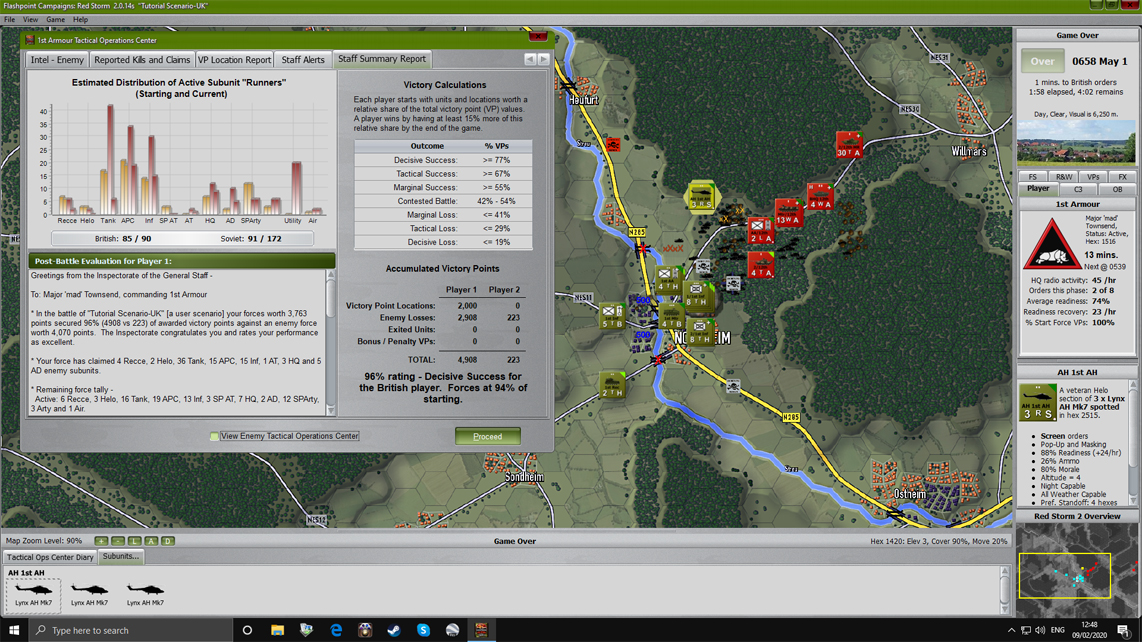Viewport: 1142px width, 642px height.
Task: Click zoom in (+) map button
Action: pyautogui.click(x=101, y=541)
